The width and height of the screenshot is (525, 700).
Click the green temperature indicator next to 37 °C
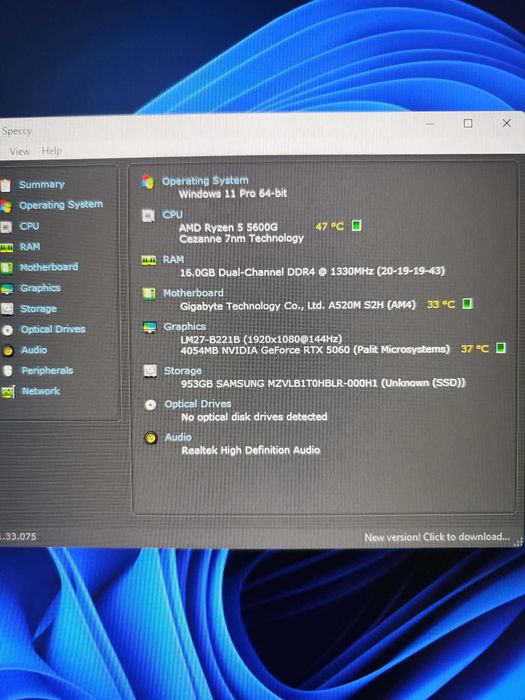click(x=500, y=348)
